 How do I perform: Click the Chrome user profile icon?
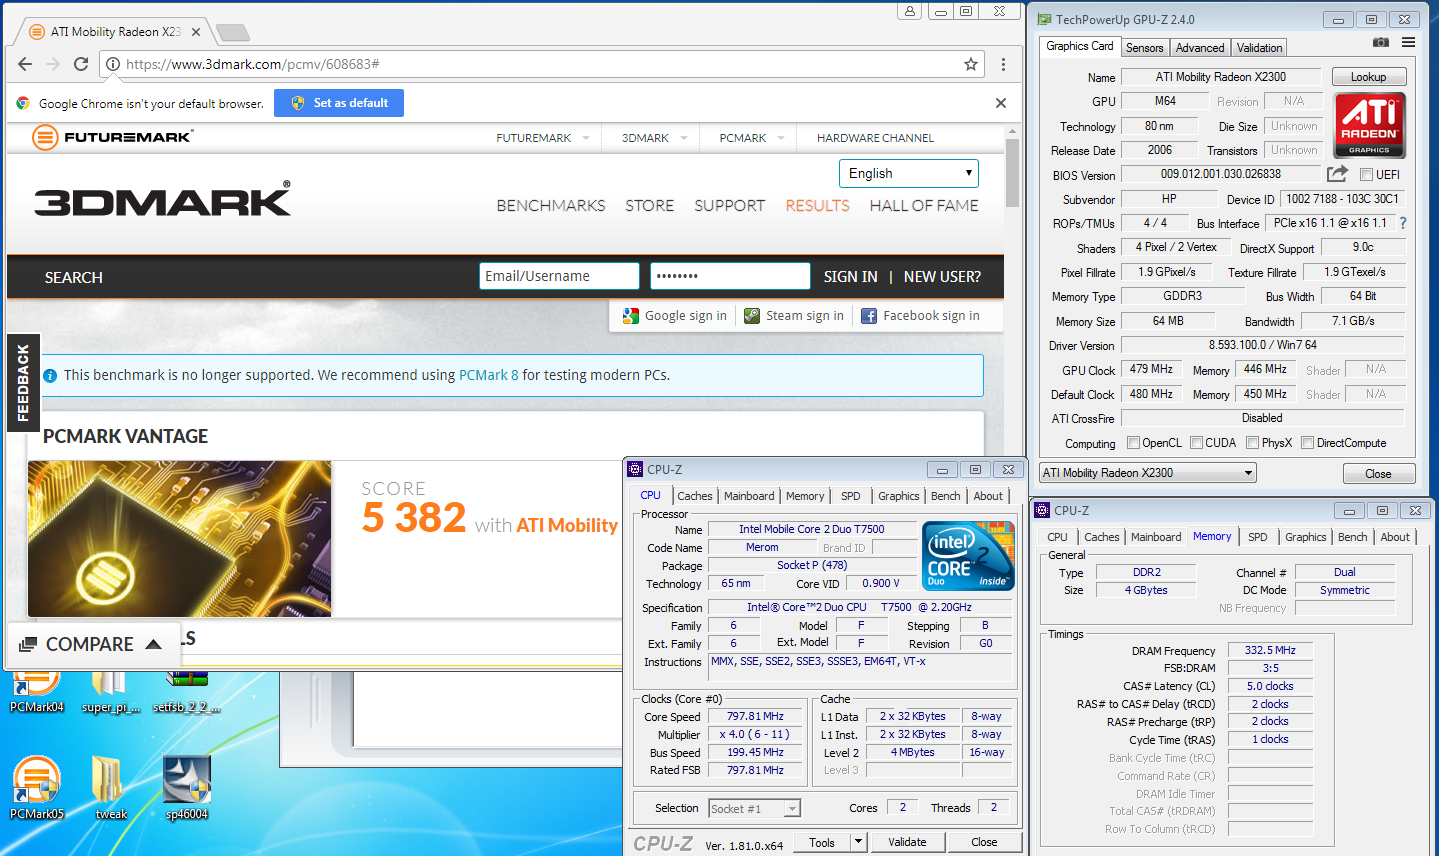point(910,11)
